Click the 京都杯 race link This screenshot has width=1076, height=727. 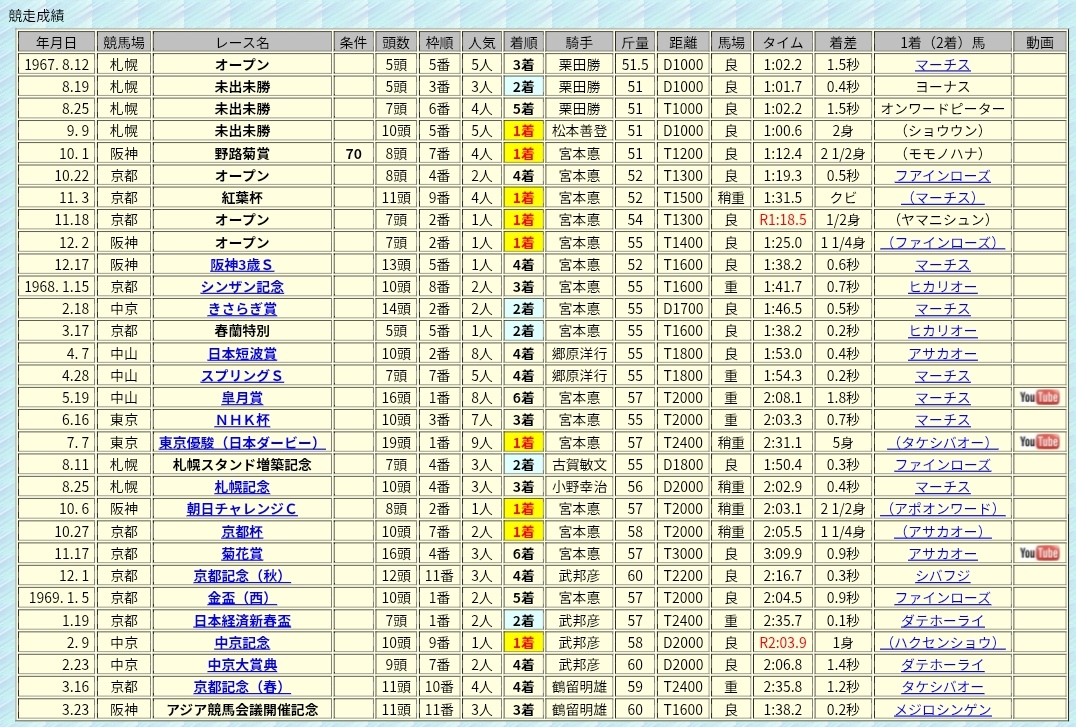tap(242, 531)
